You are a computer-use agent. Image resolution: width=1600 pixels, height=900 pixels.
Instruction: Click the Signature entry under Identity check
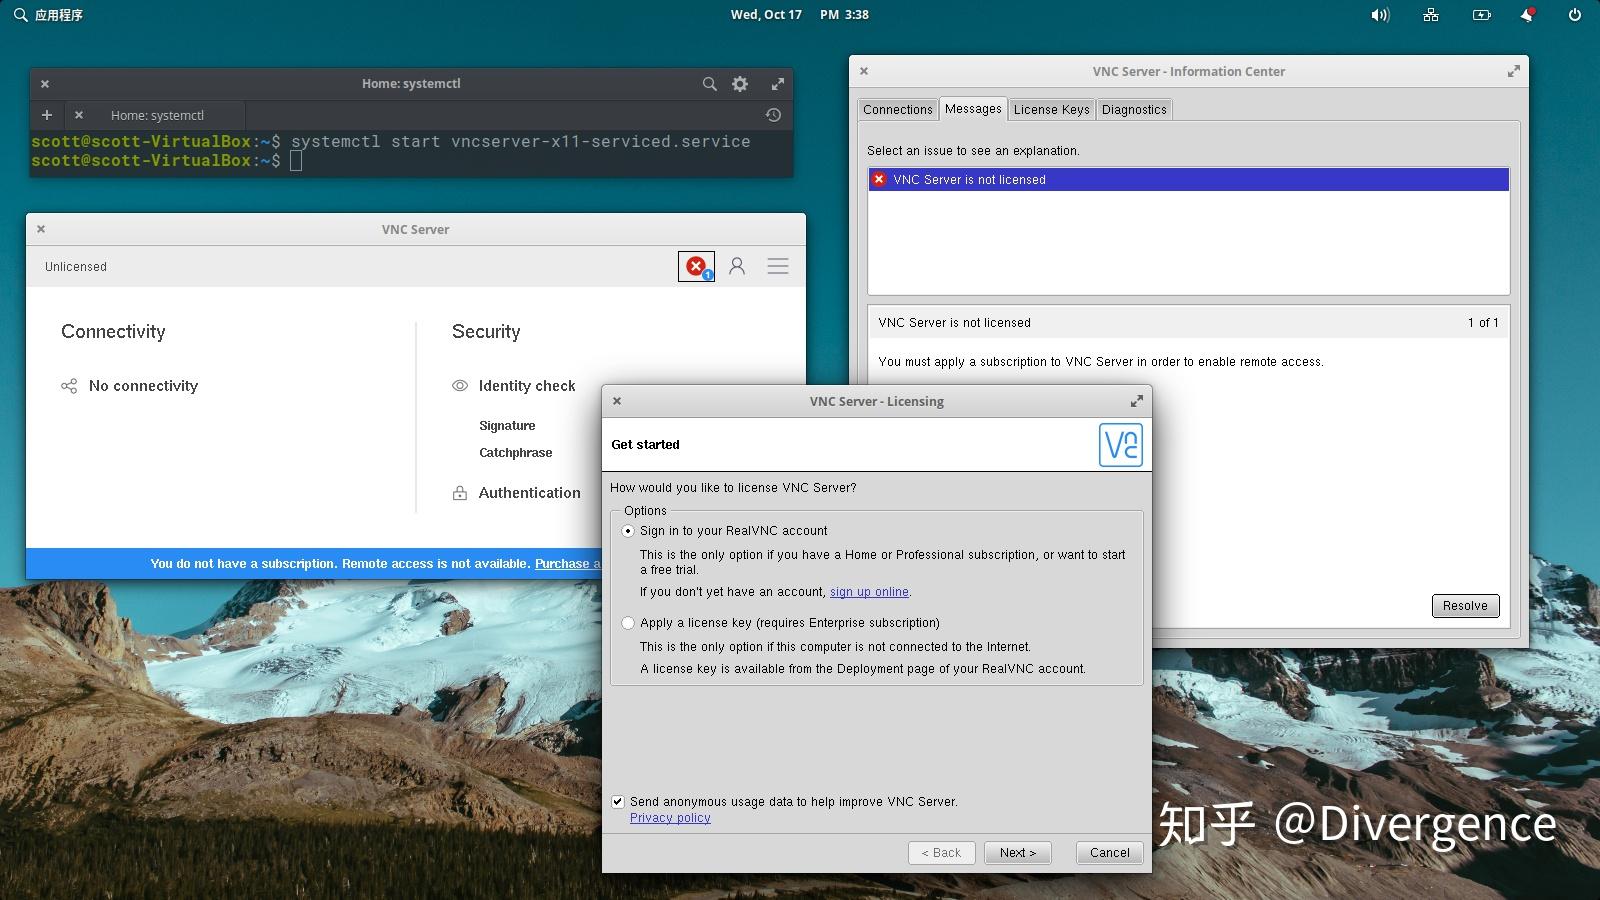click(x=507, y=426)
